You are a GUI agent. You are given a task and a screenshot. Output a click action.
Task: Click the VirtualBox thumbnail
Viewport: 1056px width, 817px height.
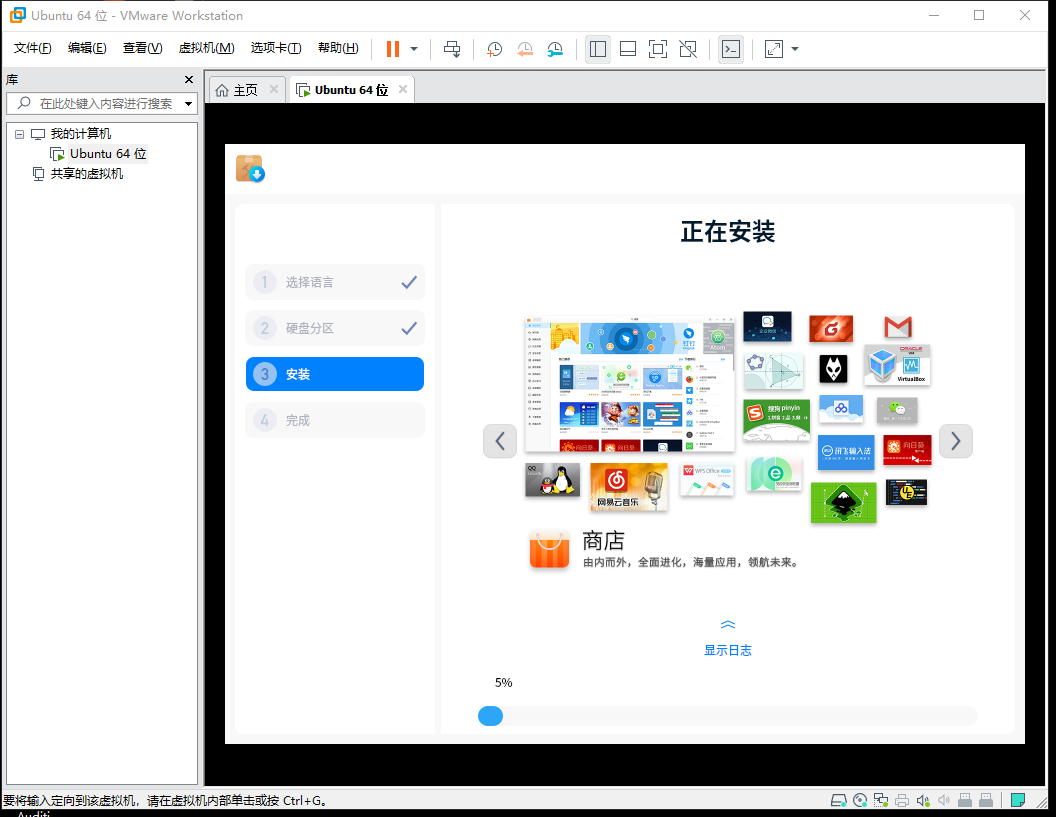pos(897,364)
